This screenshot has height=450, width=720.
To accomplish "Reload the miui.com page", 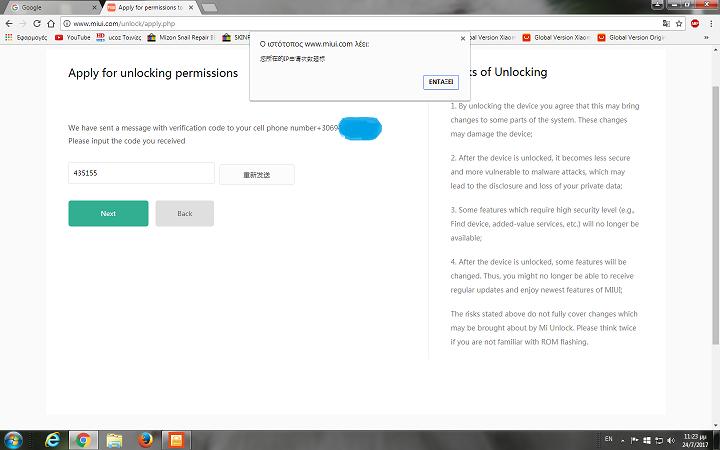I will (37, 23).
